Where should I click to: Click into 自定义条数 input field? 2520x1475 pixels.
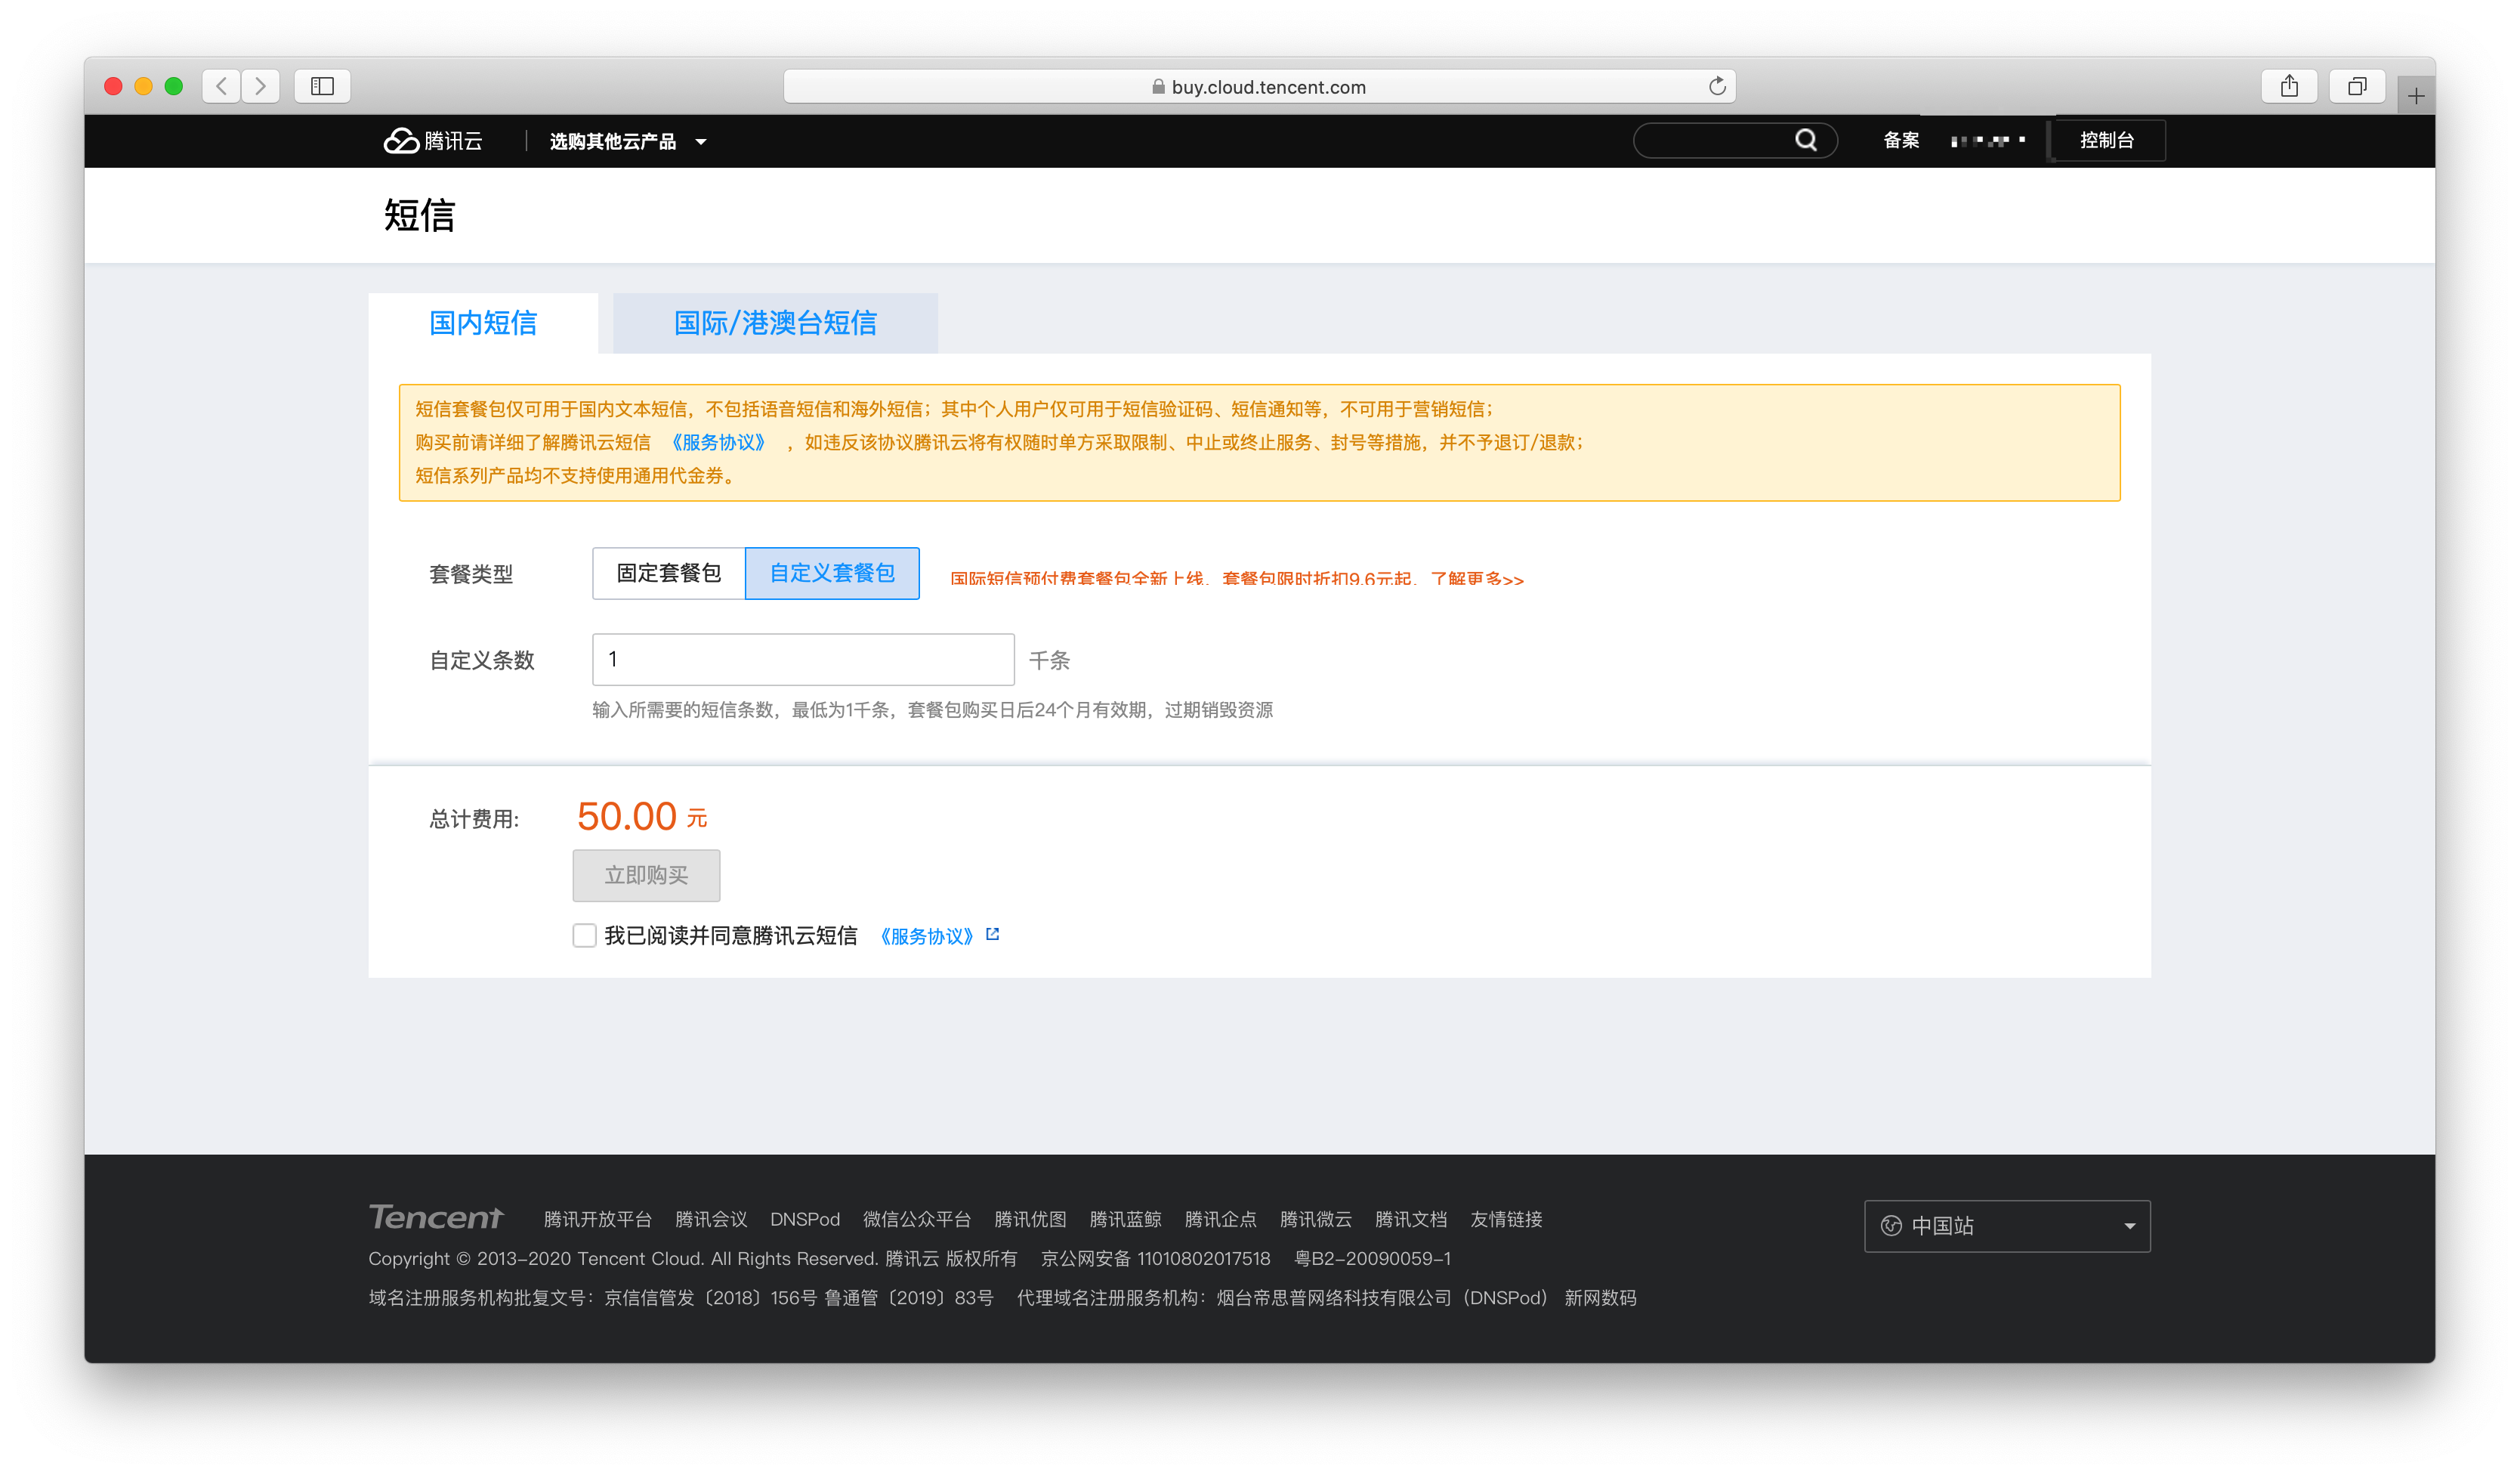tap(803, 659)
